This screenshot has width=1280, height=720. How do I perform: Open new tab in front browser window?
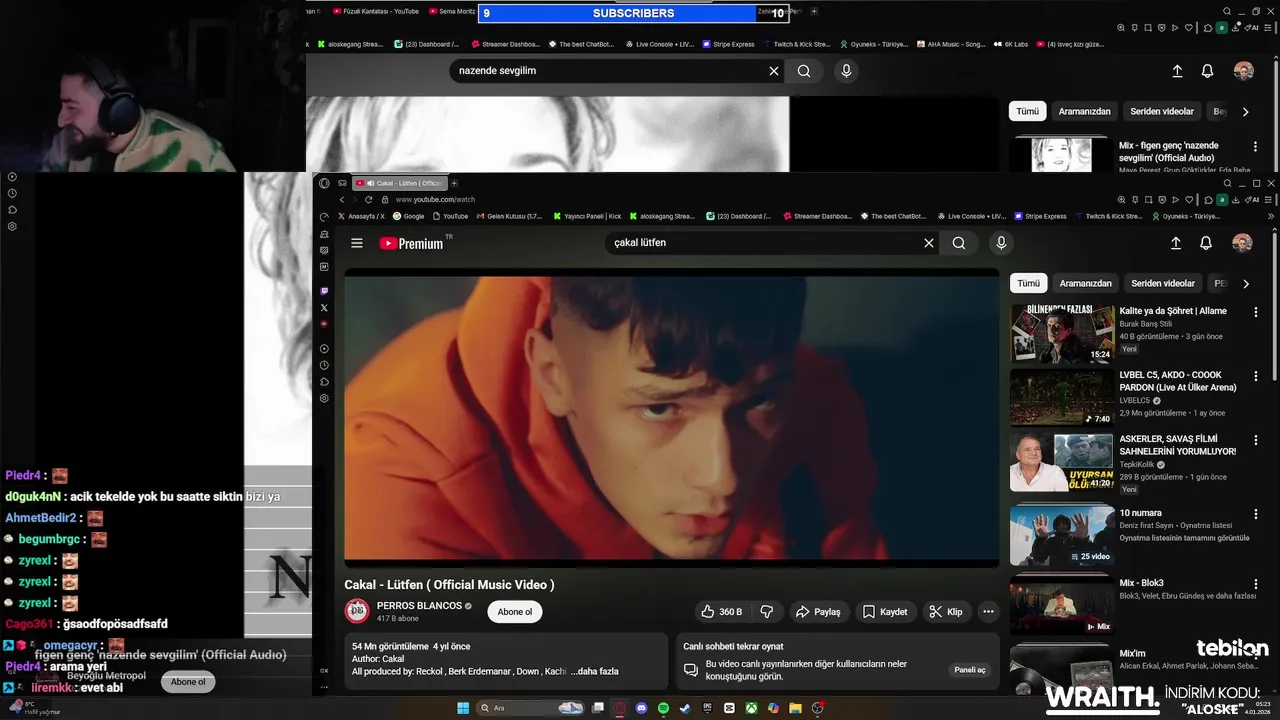(454, 183)
